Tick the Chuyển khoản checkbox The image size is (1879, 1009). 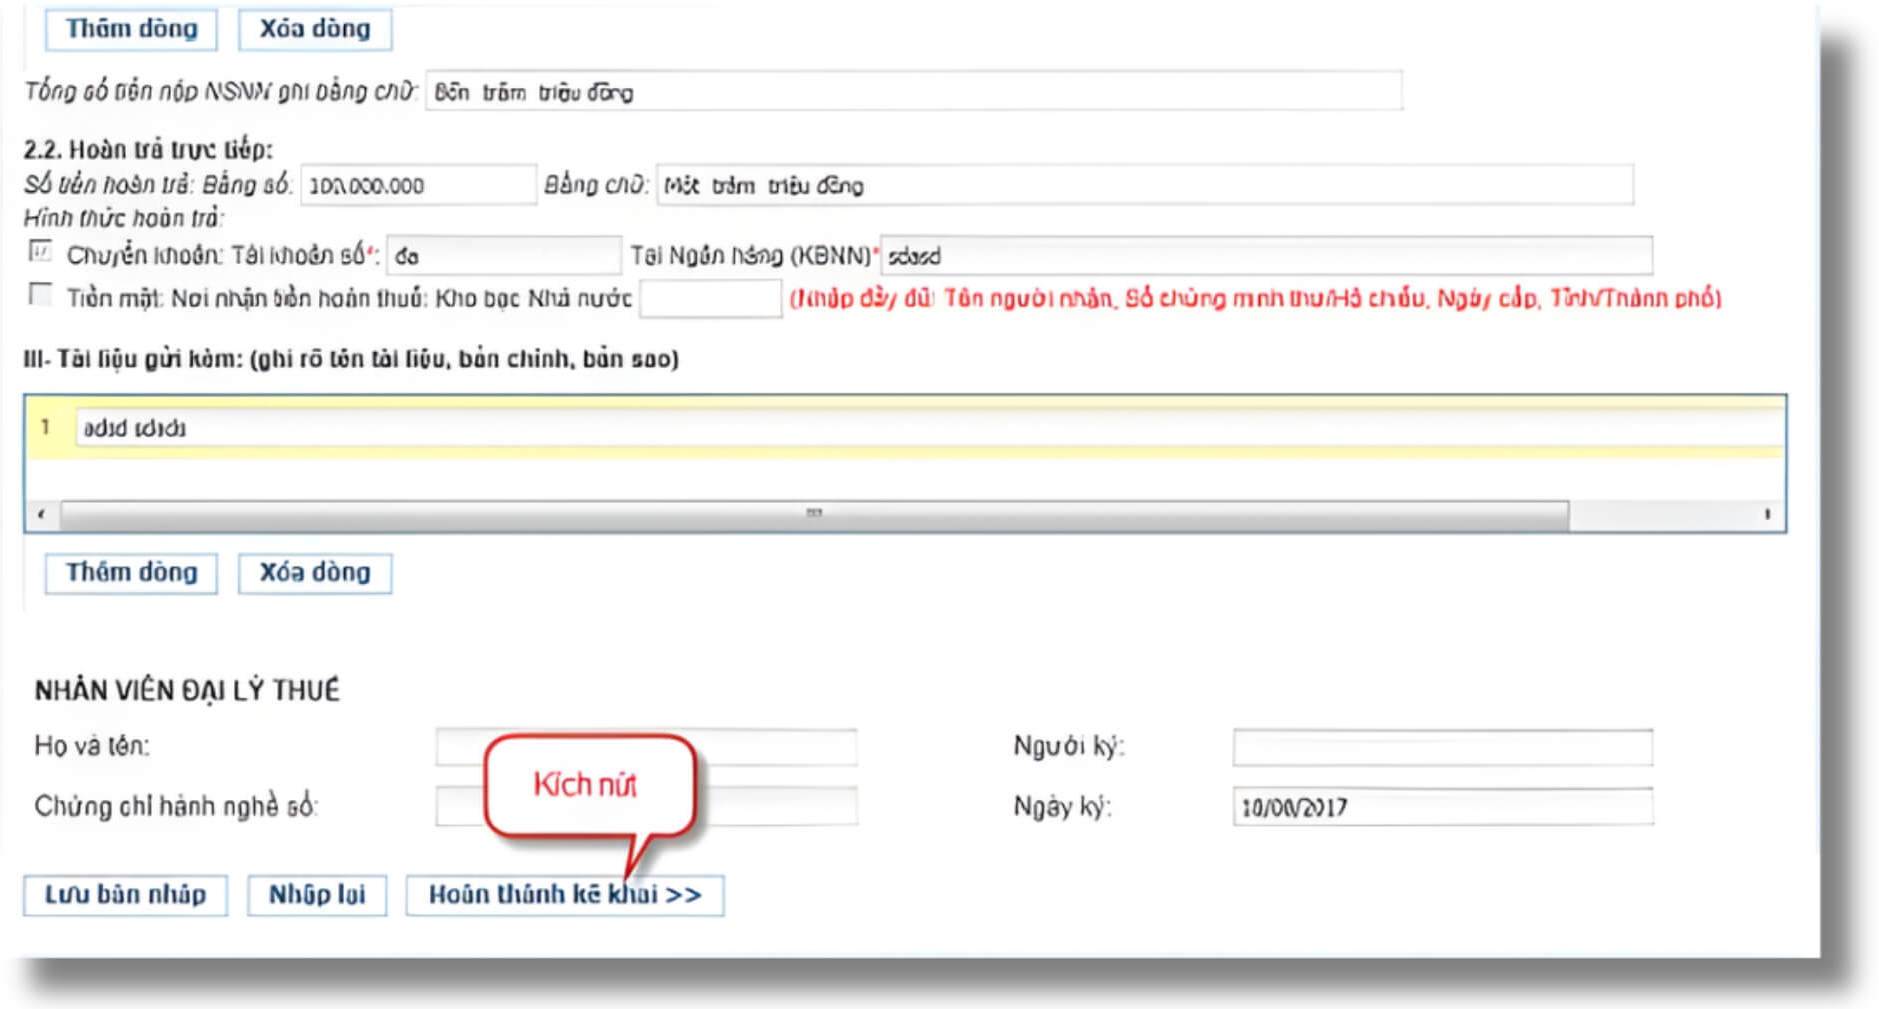(x=40, y=252)
